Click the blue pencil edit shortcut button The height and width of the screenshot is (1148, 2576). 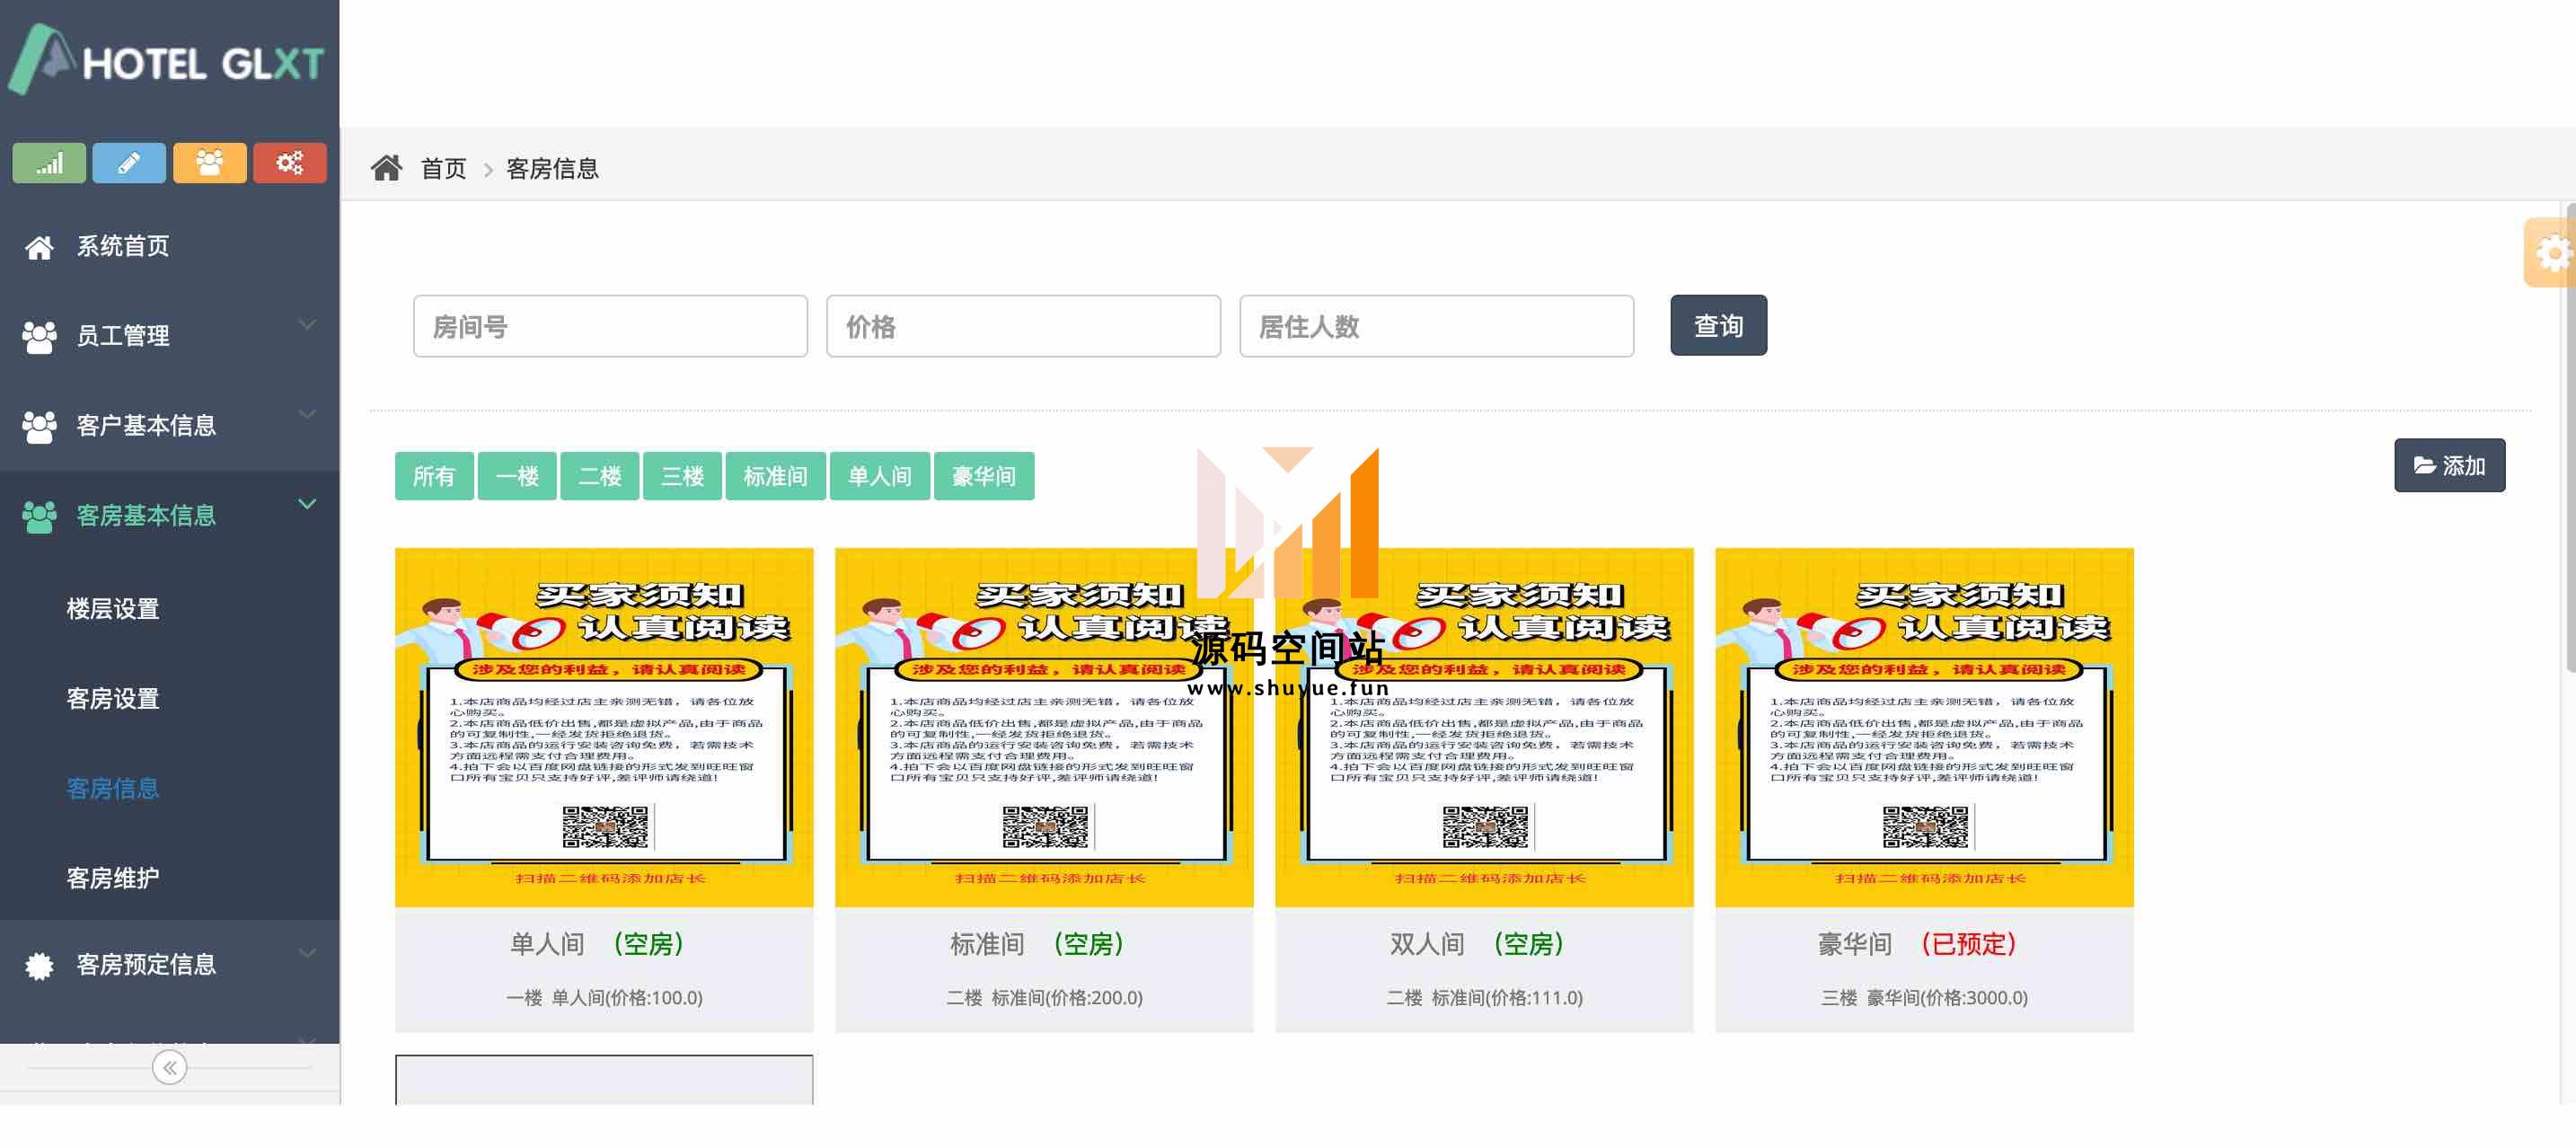tap(129, 163)
